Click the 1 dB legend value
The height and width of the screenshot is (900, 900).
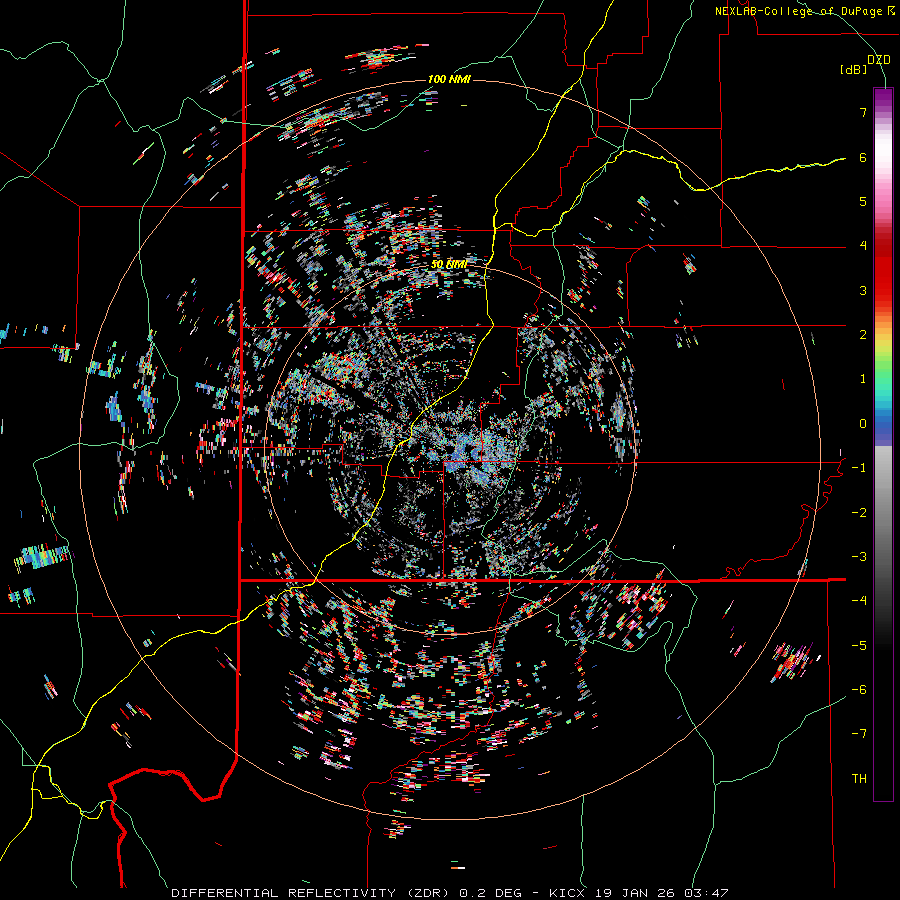pyautogui.click(x=863, y=379)
